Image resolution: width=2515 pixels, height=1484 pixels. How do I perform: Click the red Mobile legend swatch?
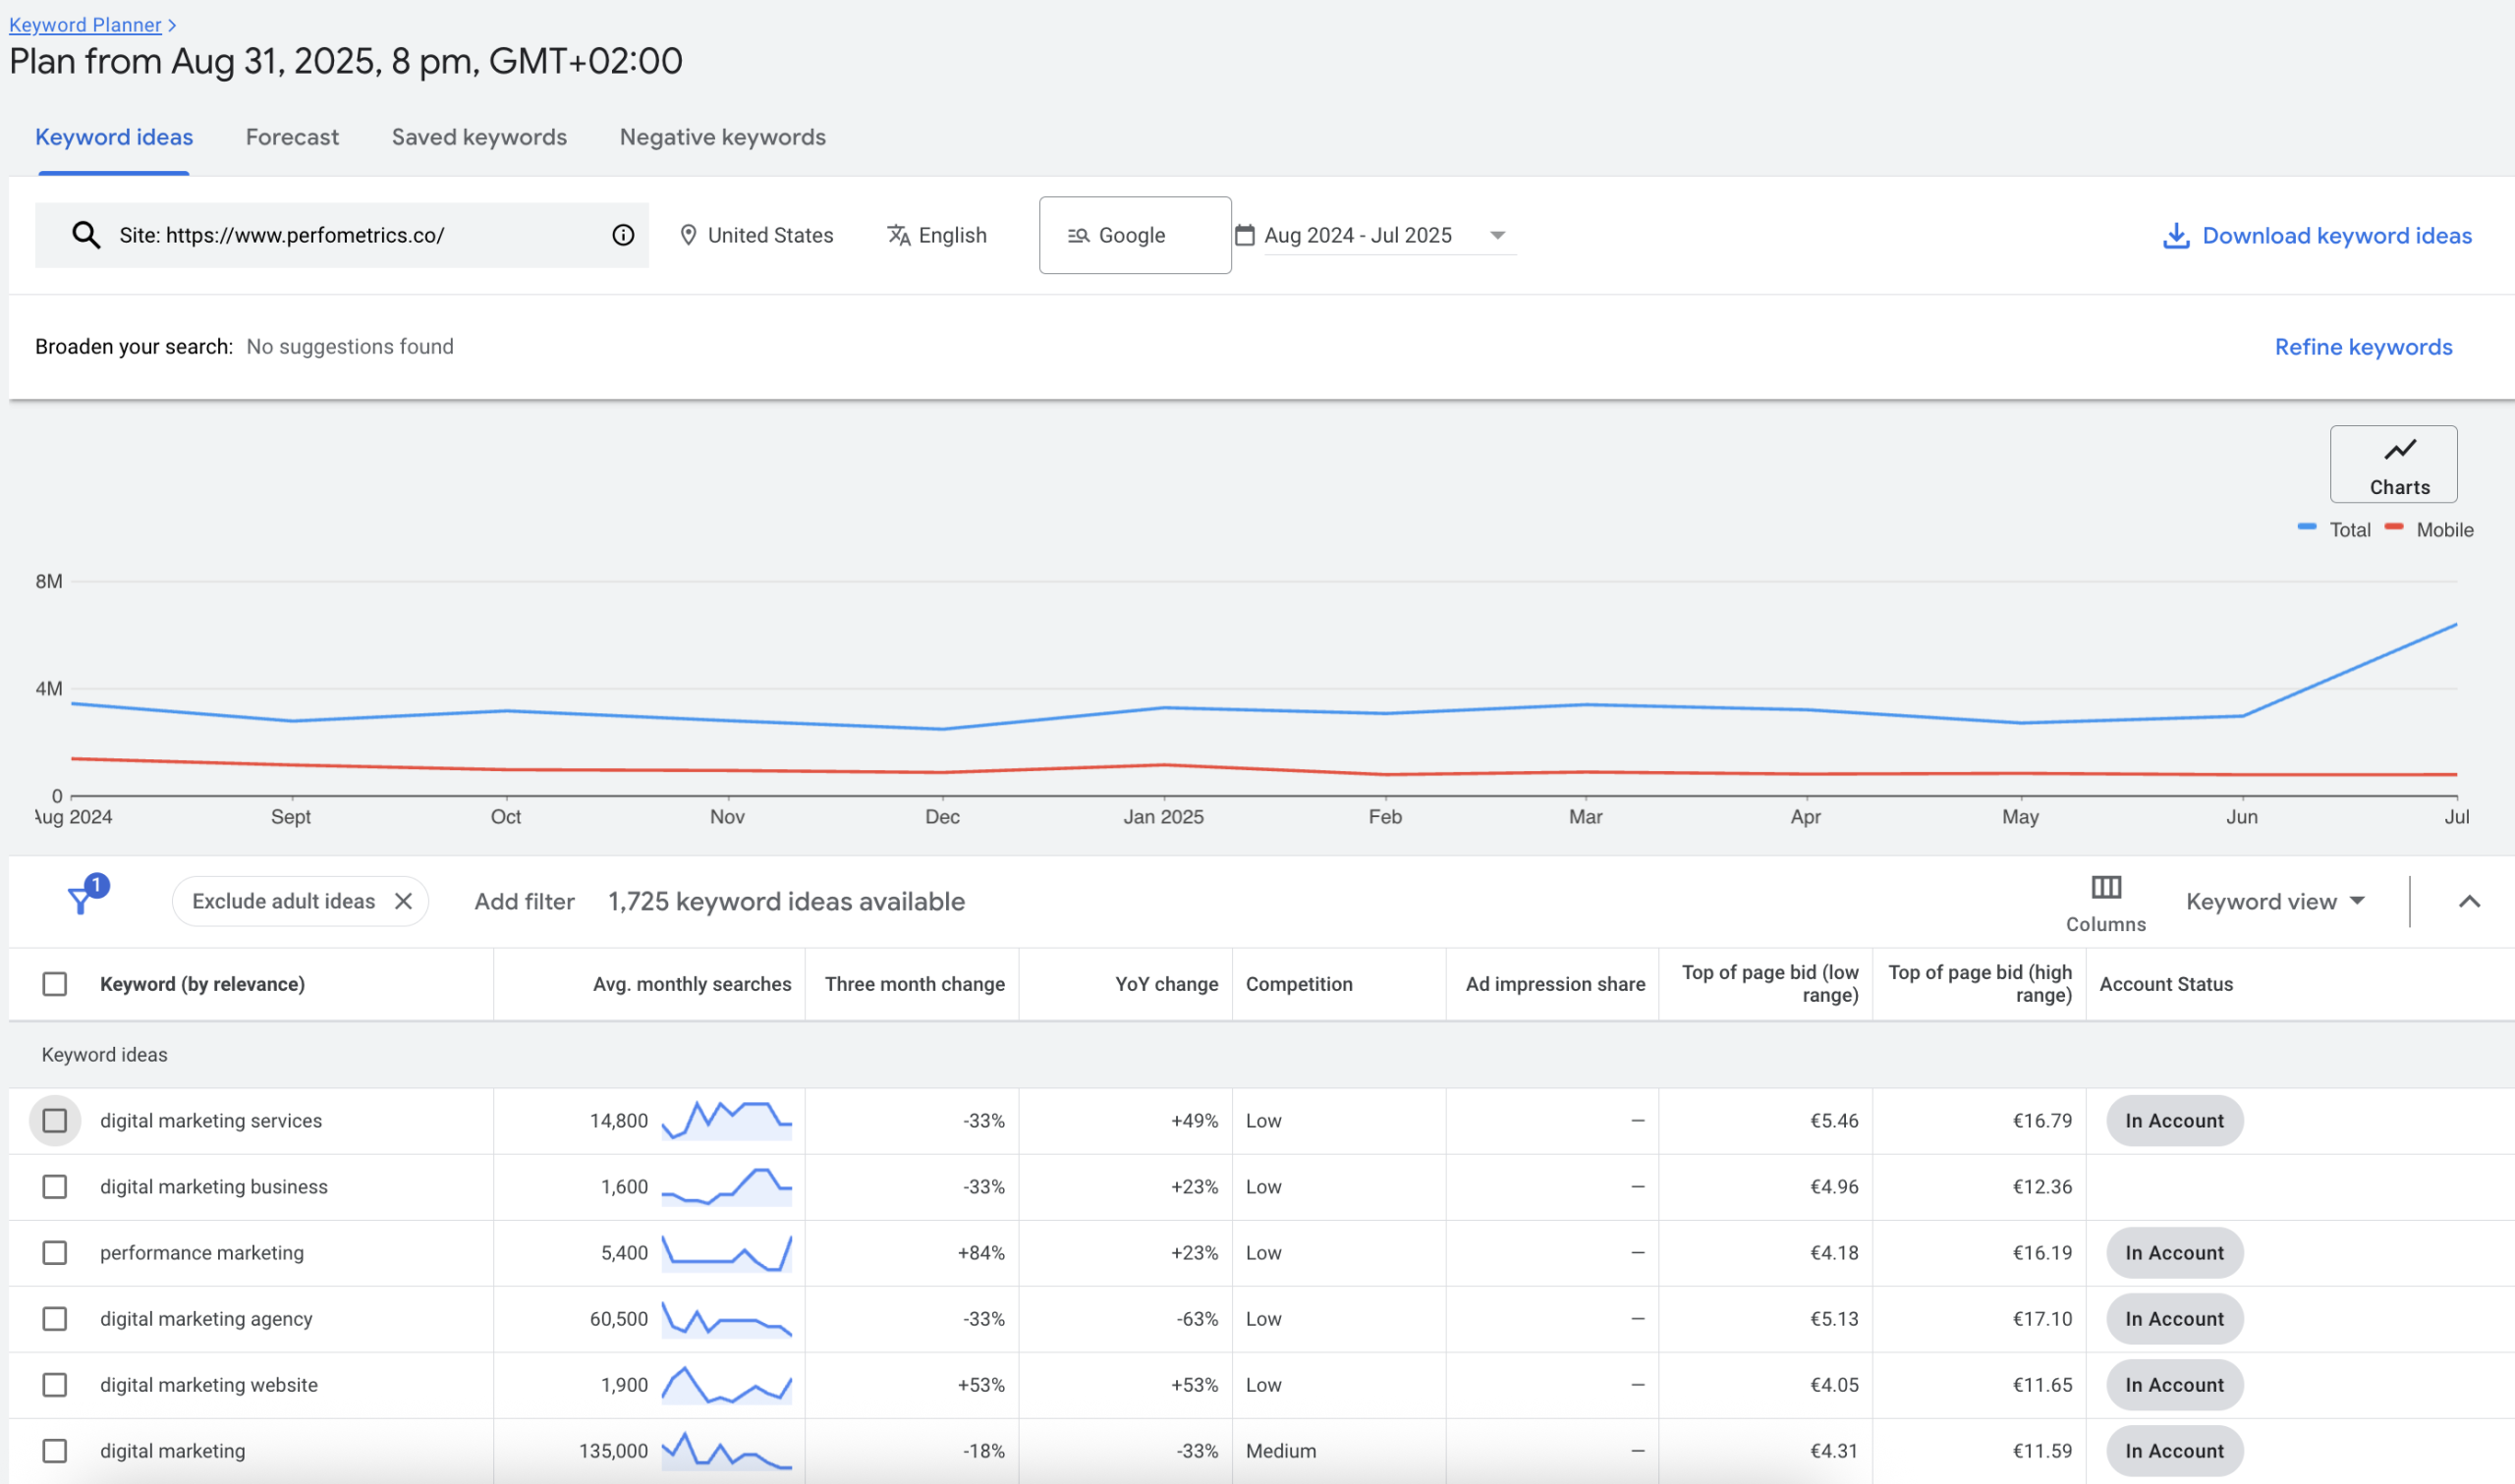pyautogui.click(x=2393, y=527)
